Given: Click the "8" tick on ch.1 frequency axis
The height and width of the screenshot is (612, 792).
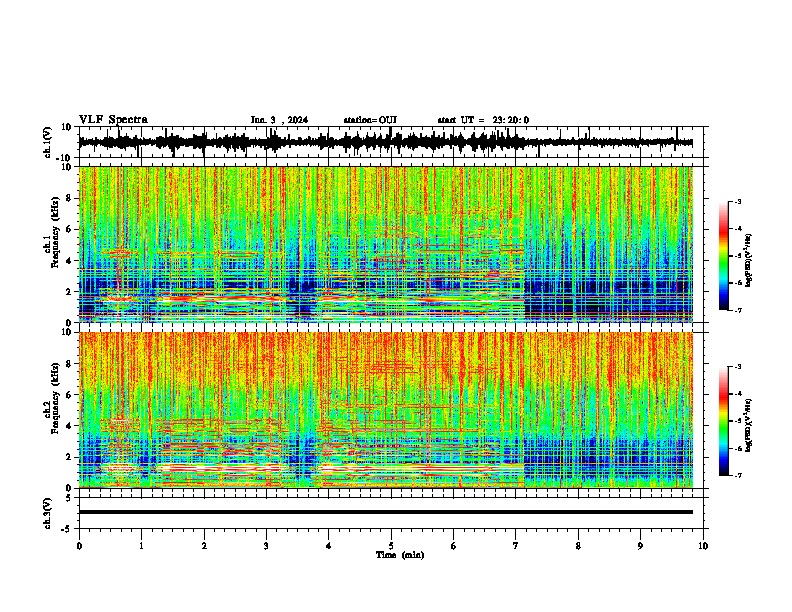Looking at the screenshot, I should (70, 198).
